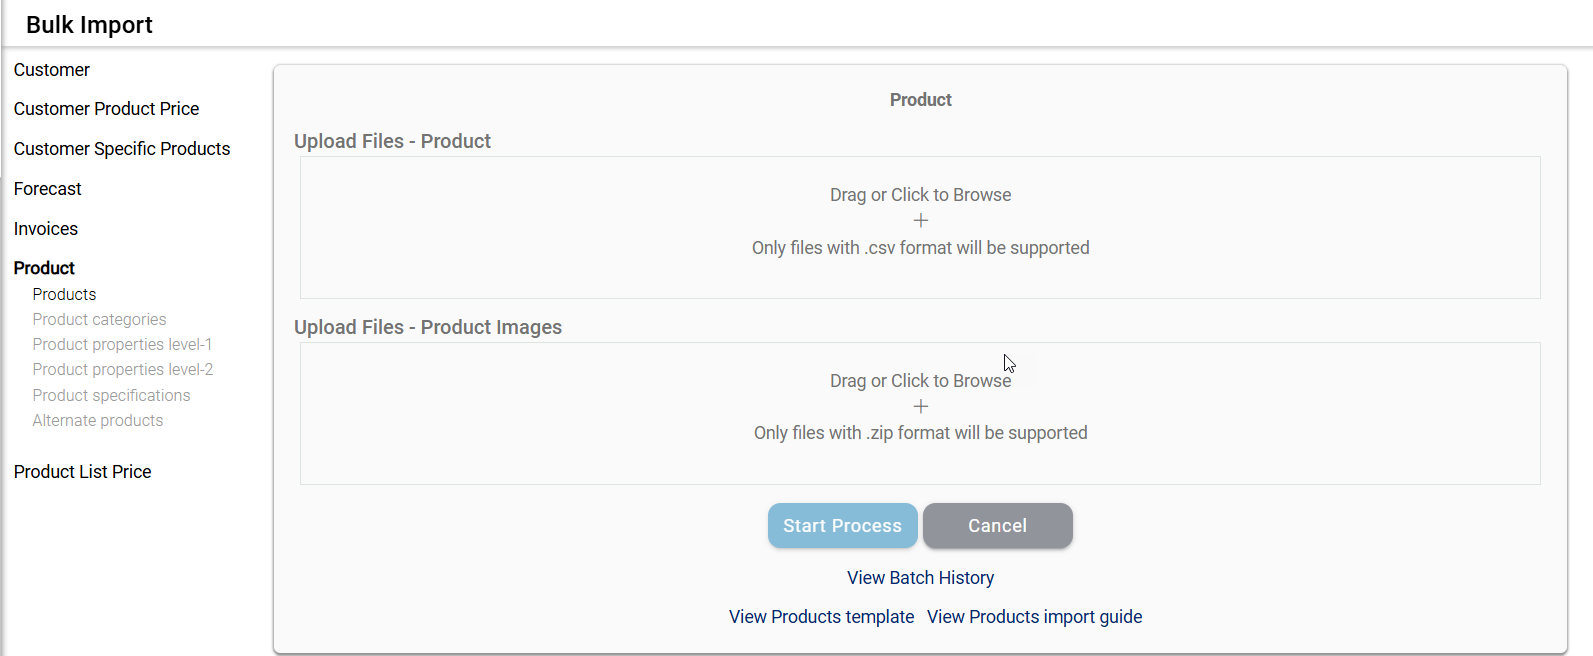Collapse the Product sidebar group
The image size is (1593, 656).
(x=44, y=268)
